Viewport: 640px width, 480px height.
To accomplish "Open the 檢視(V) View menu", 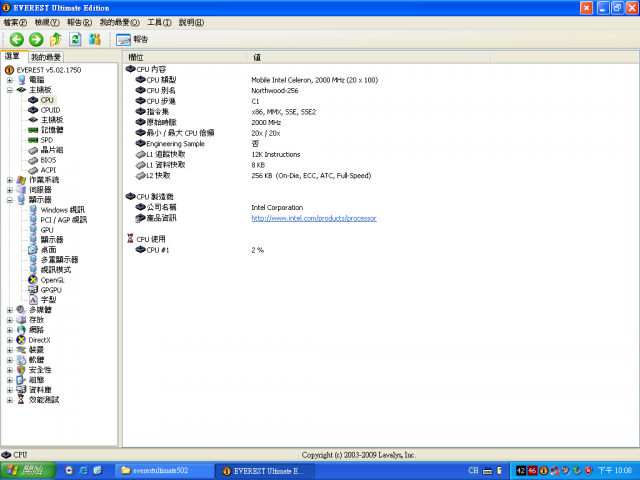I will (47, 22).
